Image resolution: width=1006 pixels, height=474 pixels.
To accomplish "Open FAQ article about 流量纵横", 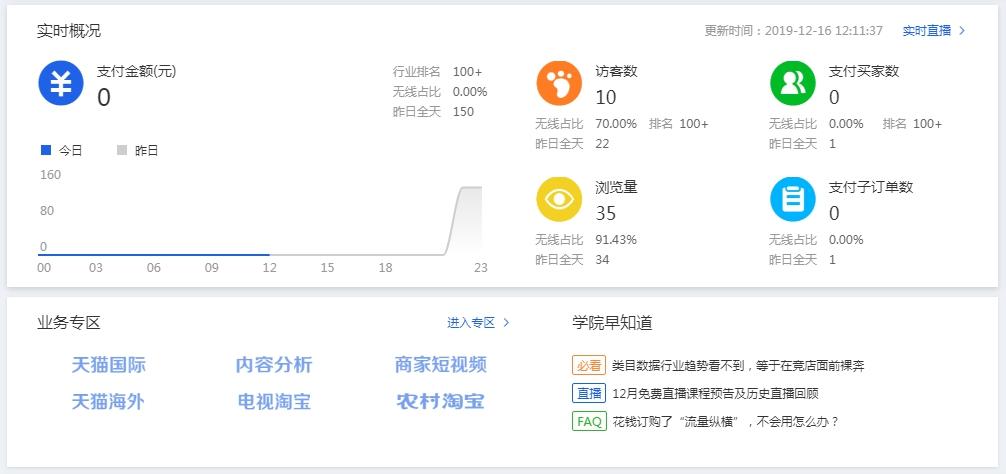I will click(x=726, y=421).
